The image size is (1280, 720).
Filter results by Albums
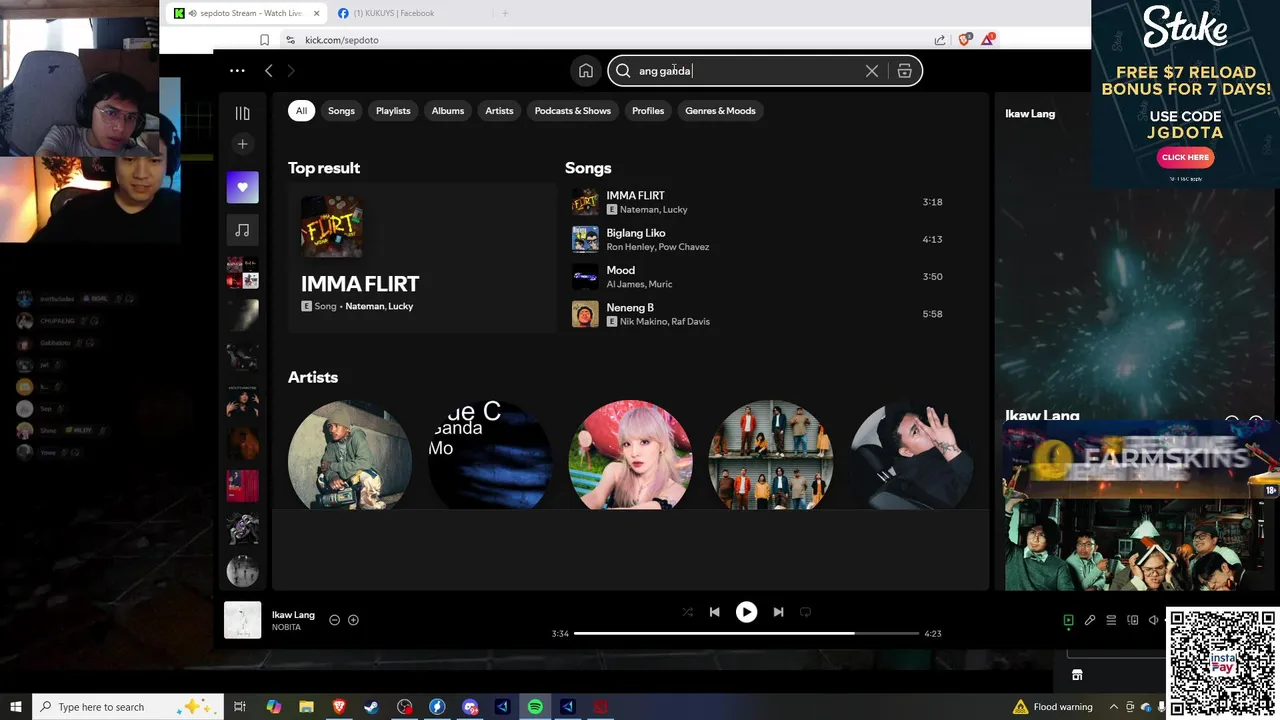click(x=448, y=111)
